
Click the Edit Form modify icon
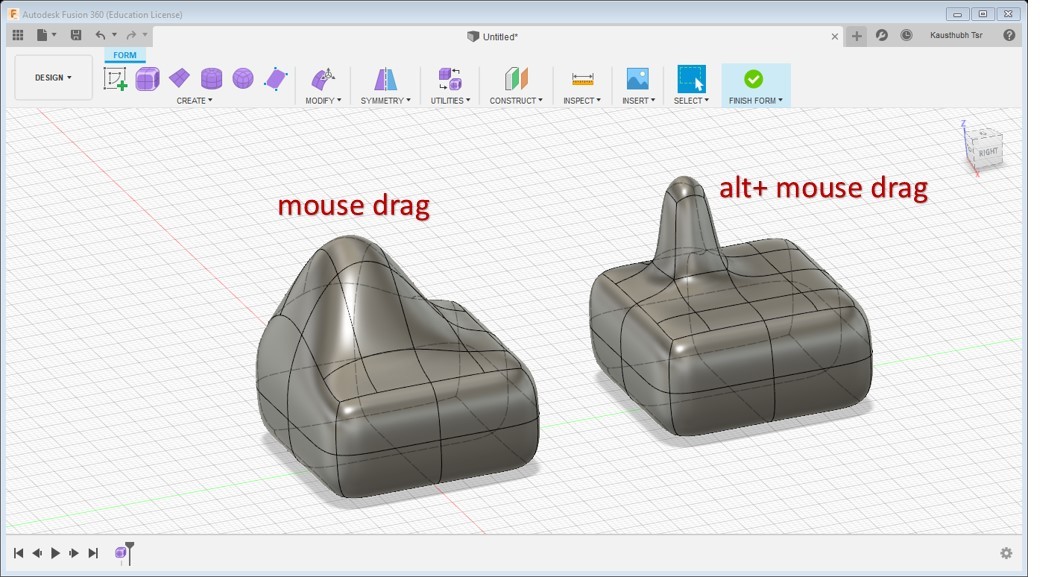click(323, 79)
